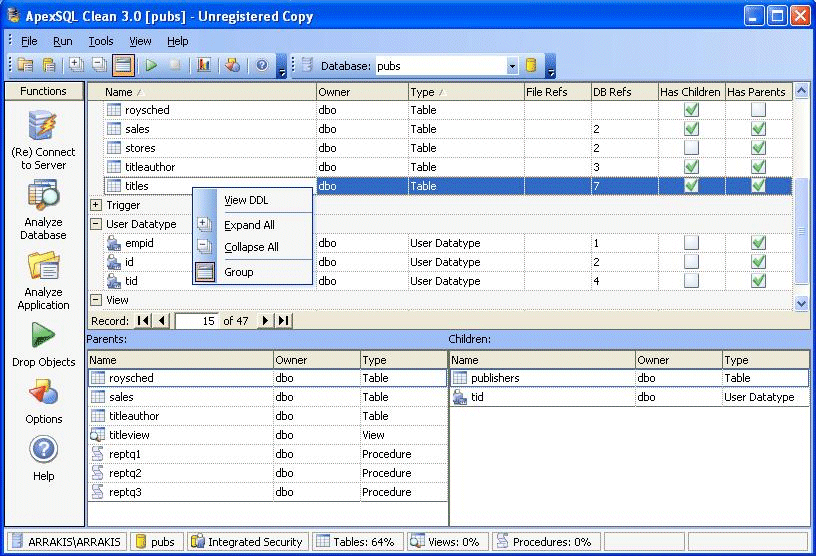Collapse the View group

coord(96,300)
